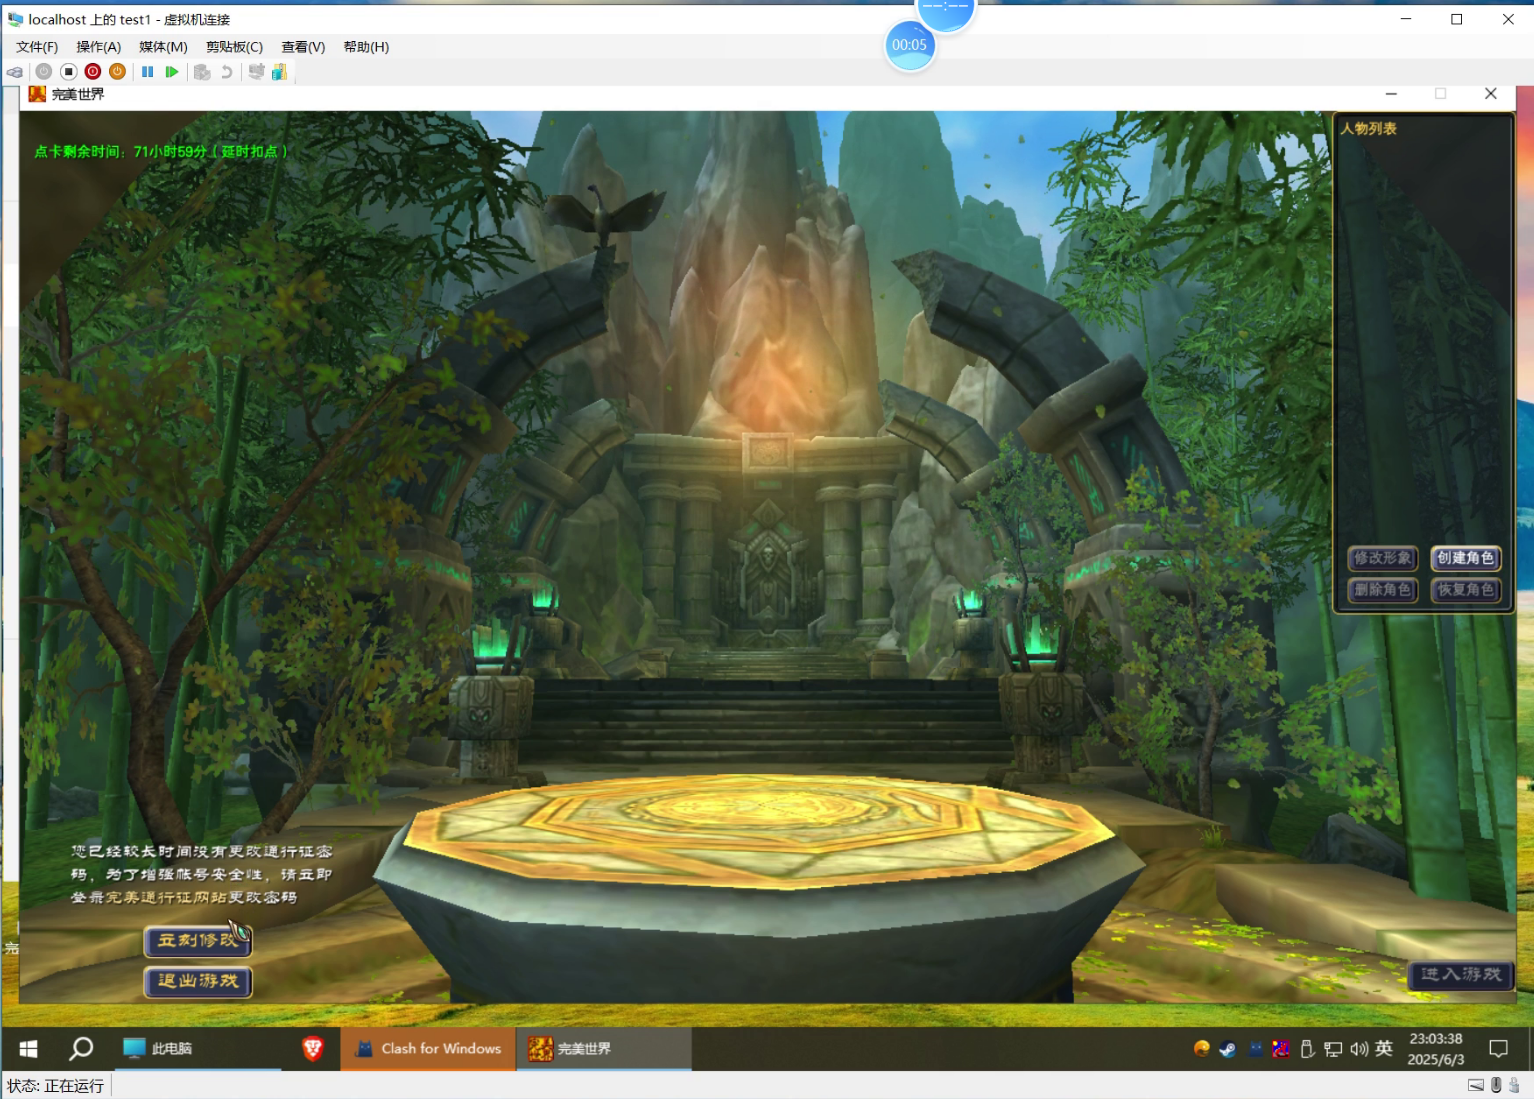Open the 帮助(H) menu
This screenshot has height=1099, width=1534.
366,47
